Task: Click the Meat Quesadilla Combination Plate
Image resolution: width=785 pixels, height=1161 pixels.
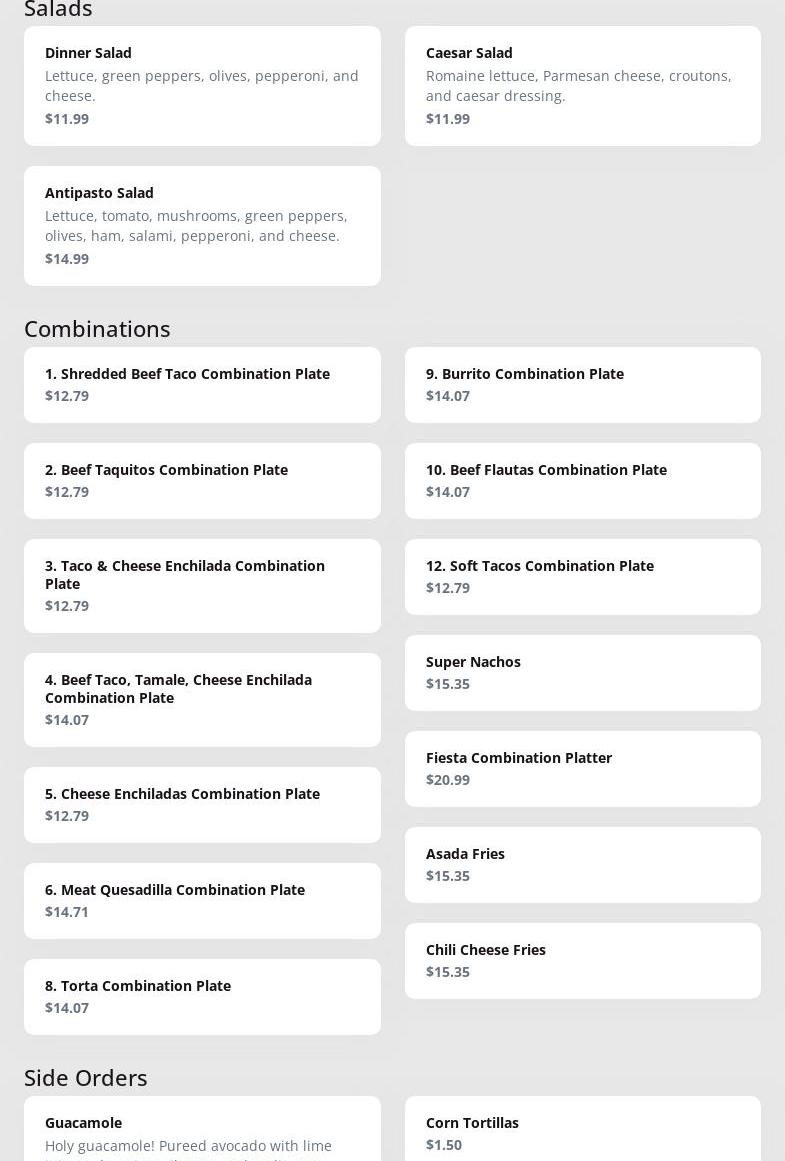Action: (202, 901)
